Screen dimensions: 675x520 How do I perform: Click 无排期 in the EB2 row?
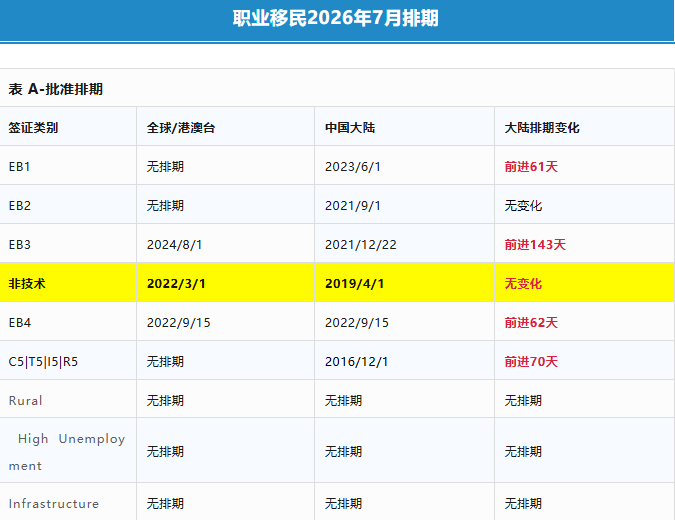coord(165,205)
